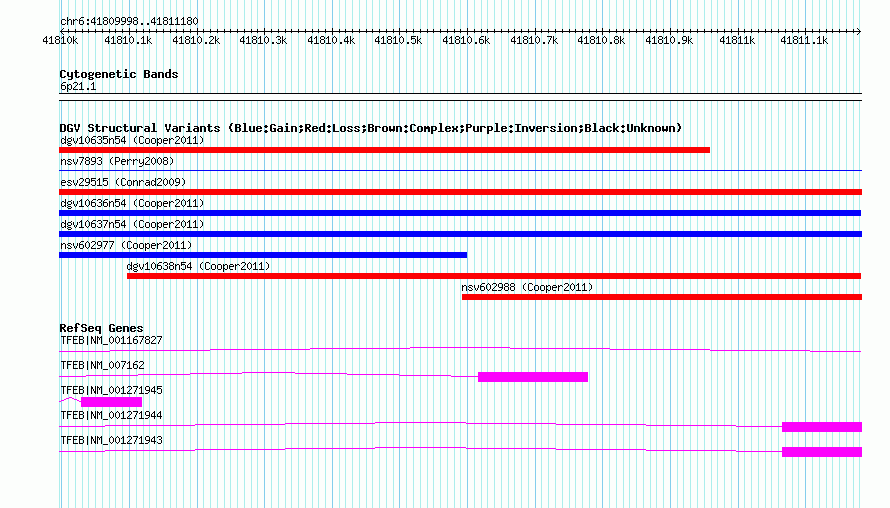
Task: Select the red esv29515 loss bar
Action: (460, 192)
